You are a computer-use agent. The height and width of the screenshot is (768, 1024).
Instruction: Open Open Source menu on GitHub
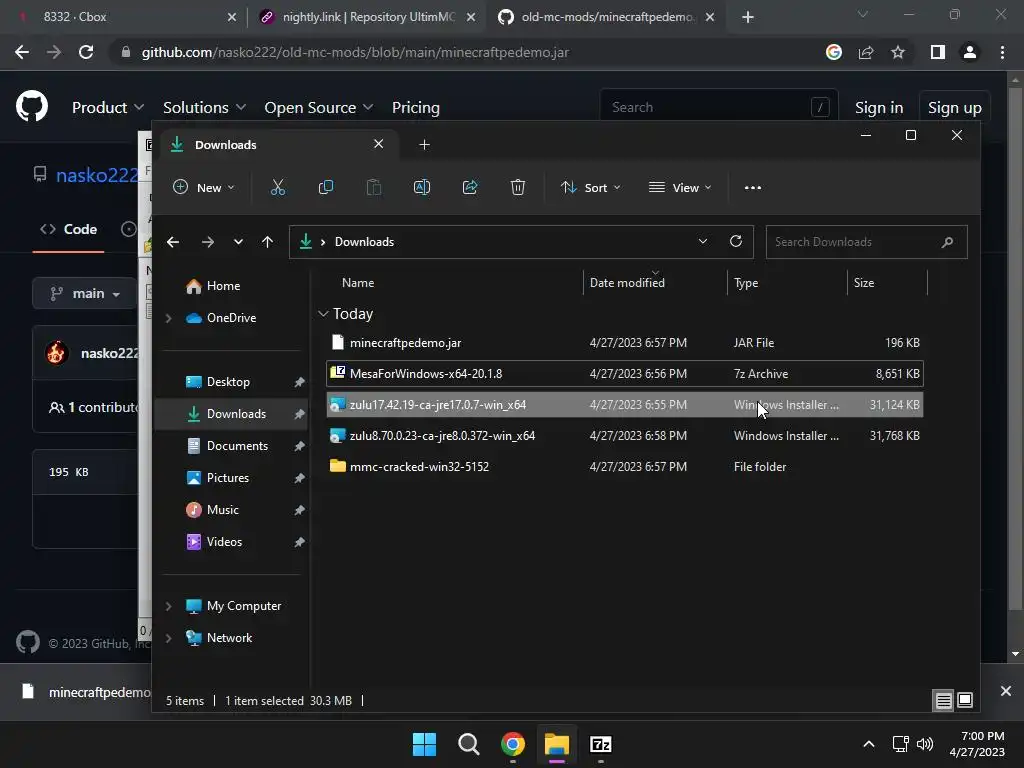(318, 107)
